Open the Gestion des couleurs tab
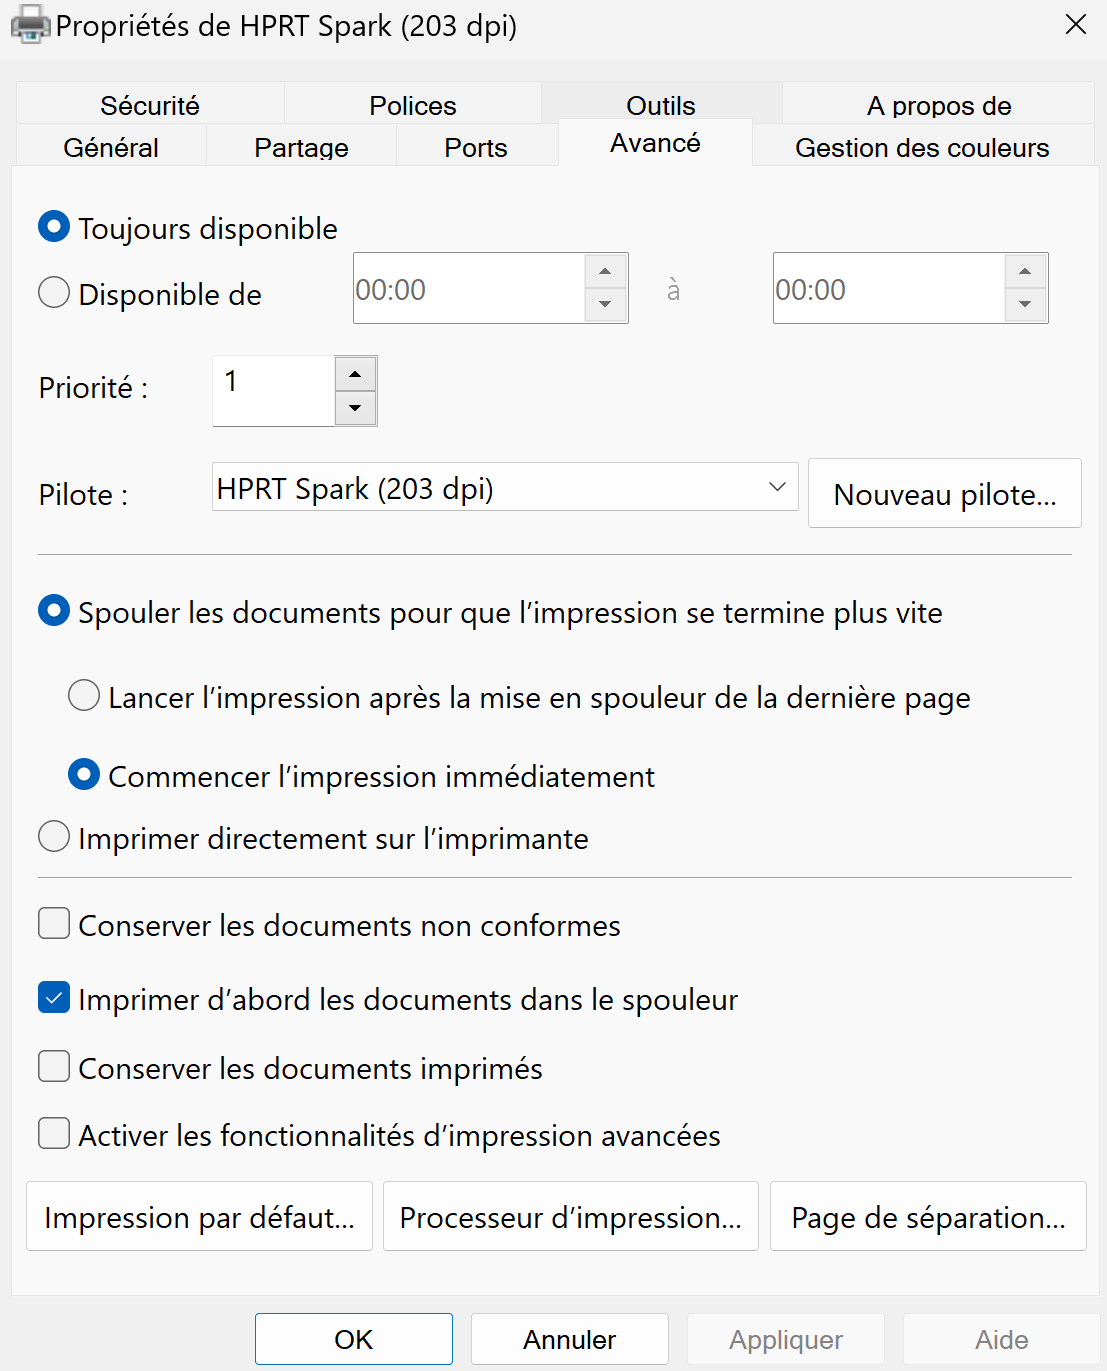This screenshot has height=1371, width=1107. tap(922, 147)
